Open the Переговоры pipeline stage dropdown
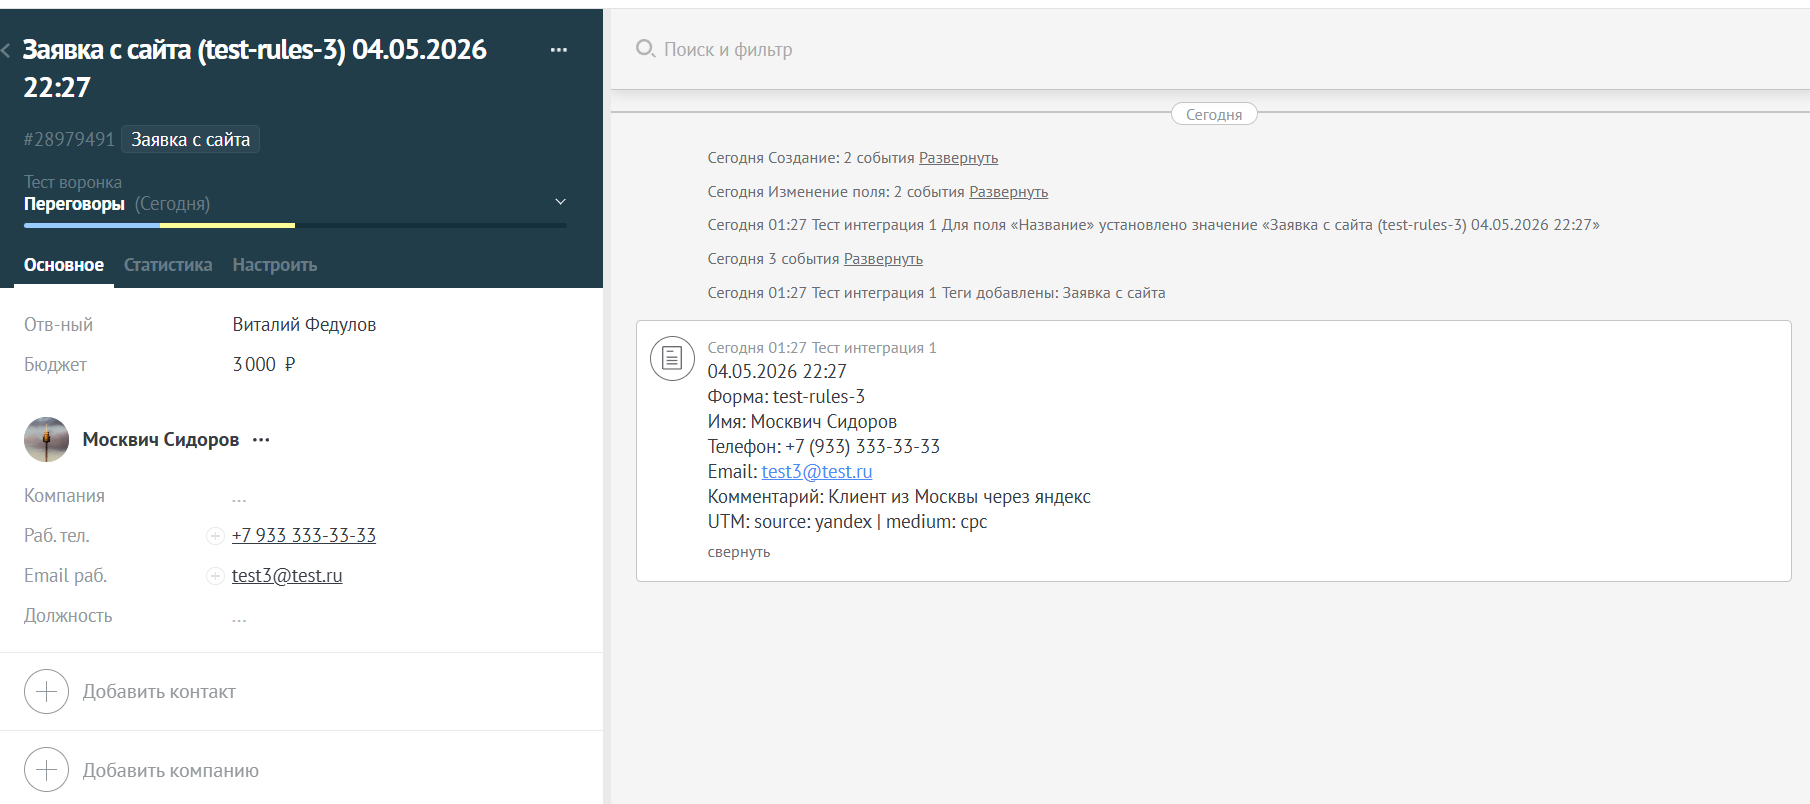This screenshot has width=1810, height=804. [x=560, y=202]
